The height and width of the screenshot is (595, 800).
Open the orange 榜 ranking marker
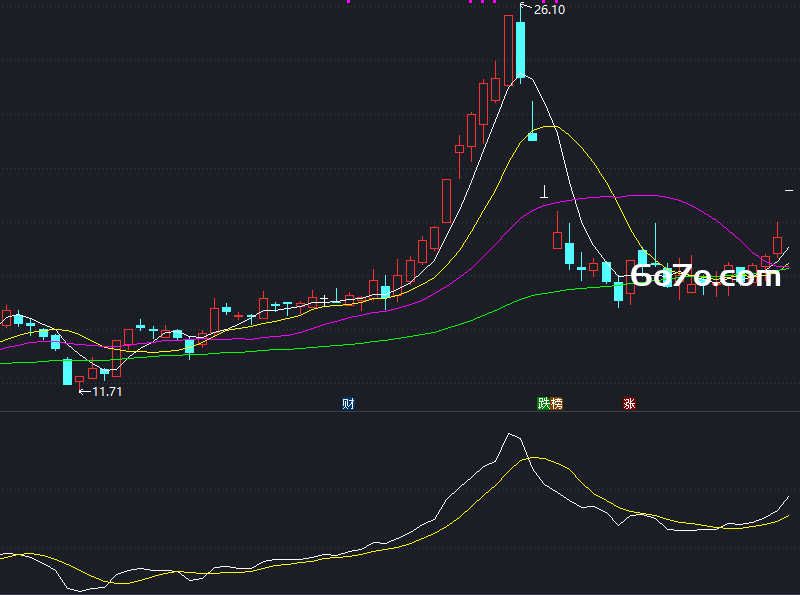point(556,404)
